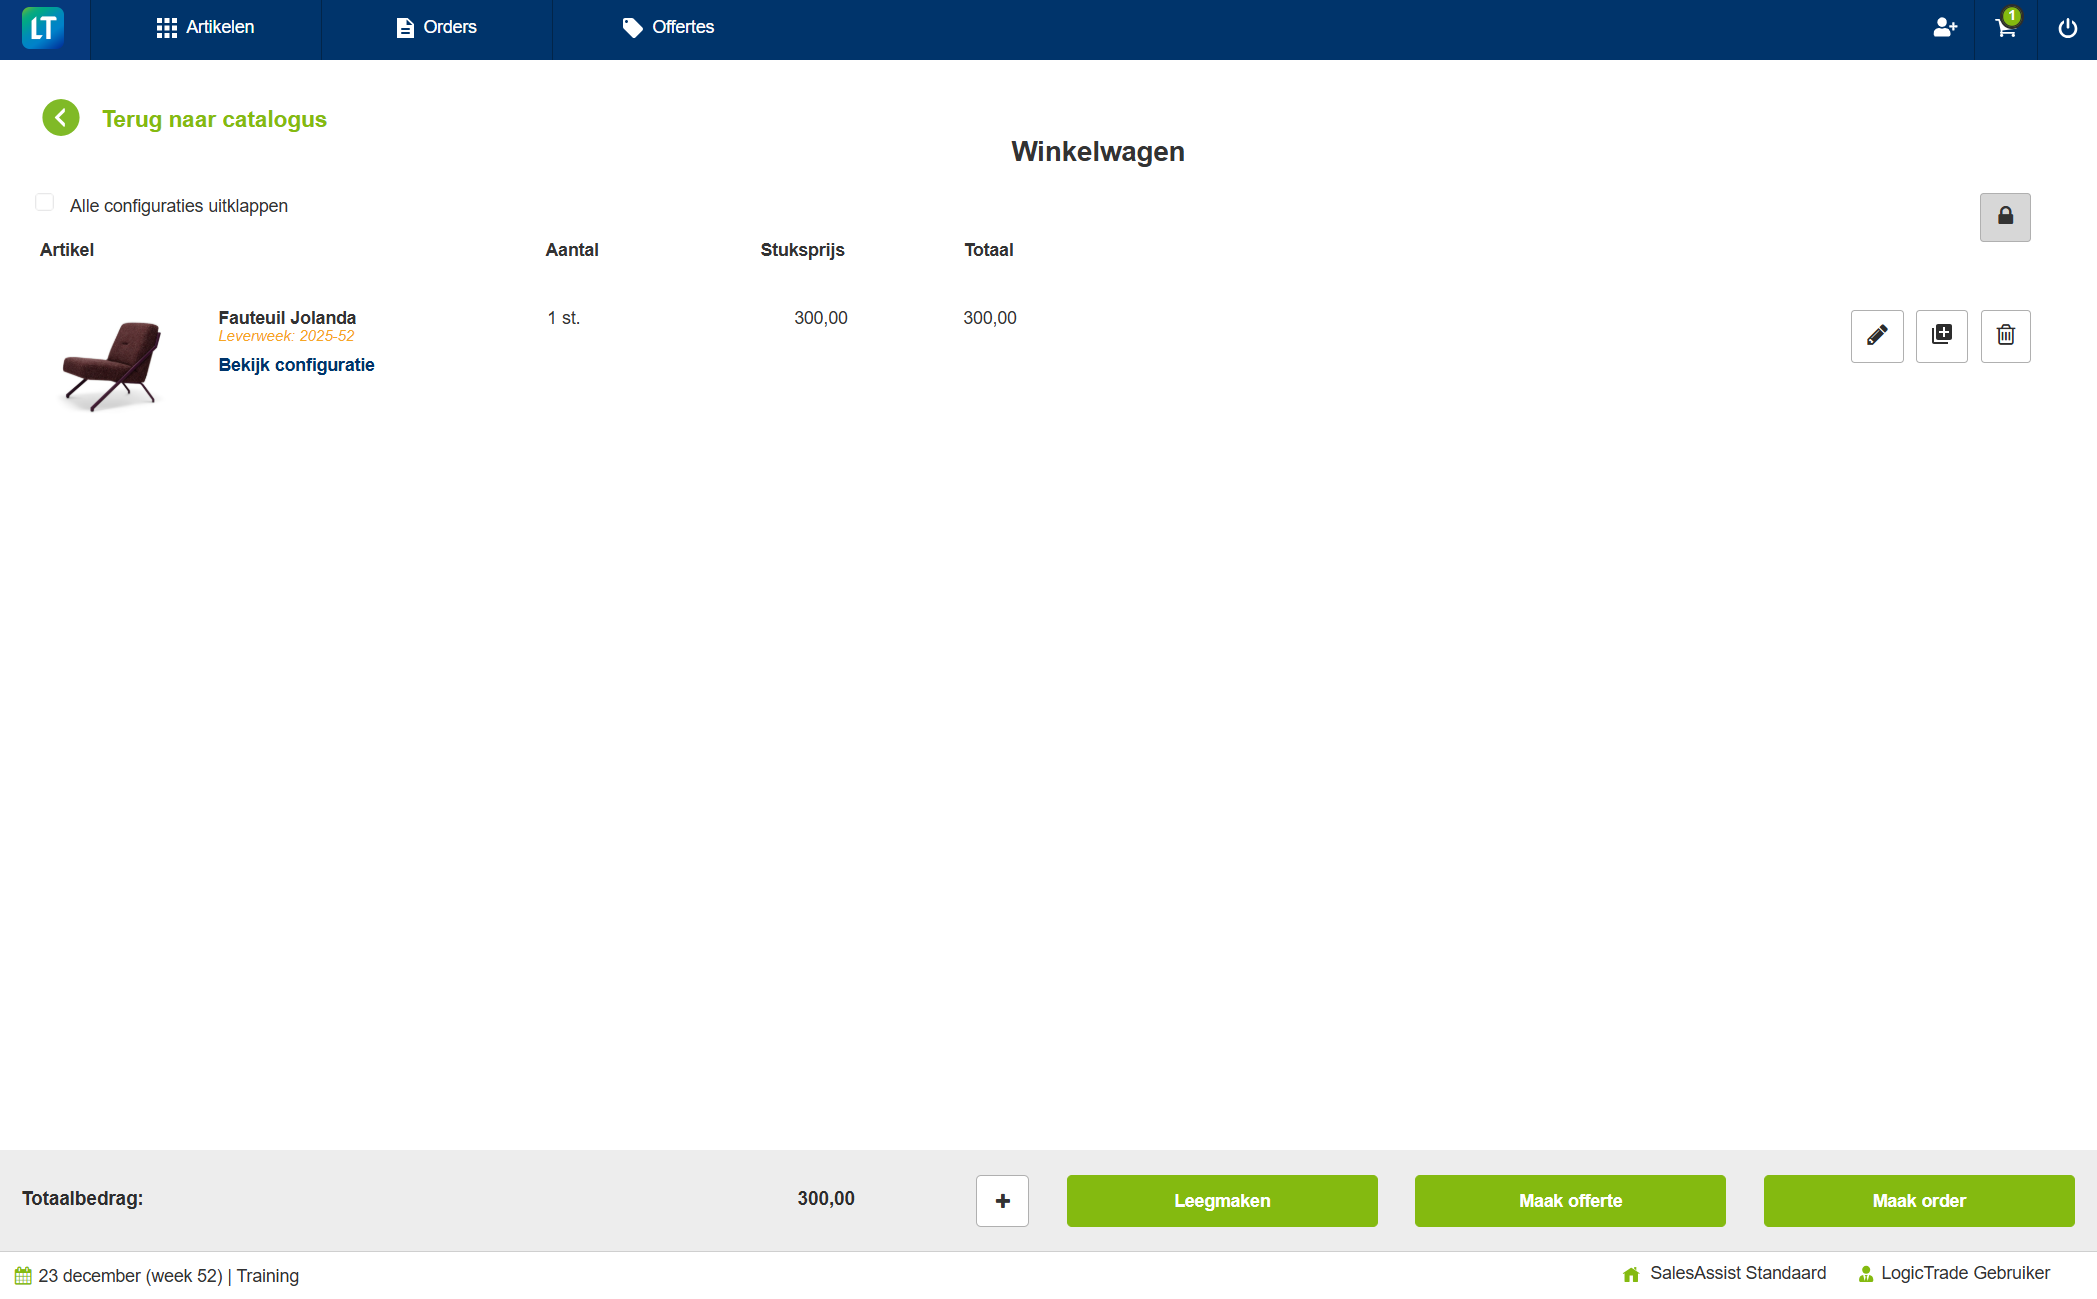Switch to the Artikelen tab
The image size is (2097, 1299).
(x=207, y=28)
